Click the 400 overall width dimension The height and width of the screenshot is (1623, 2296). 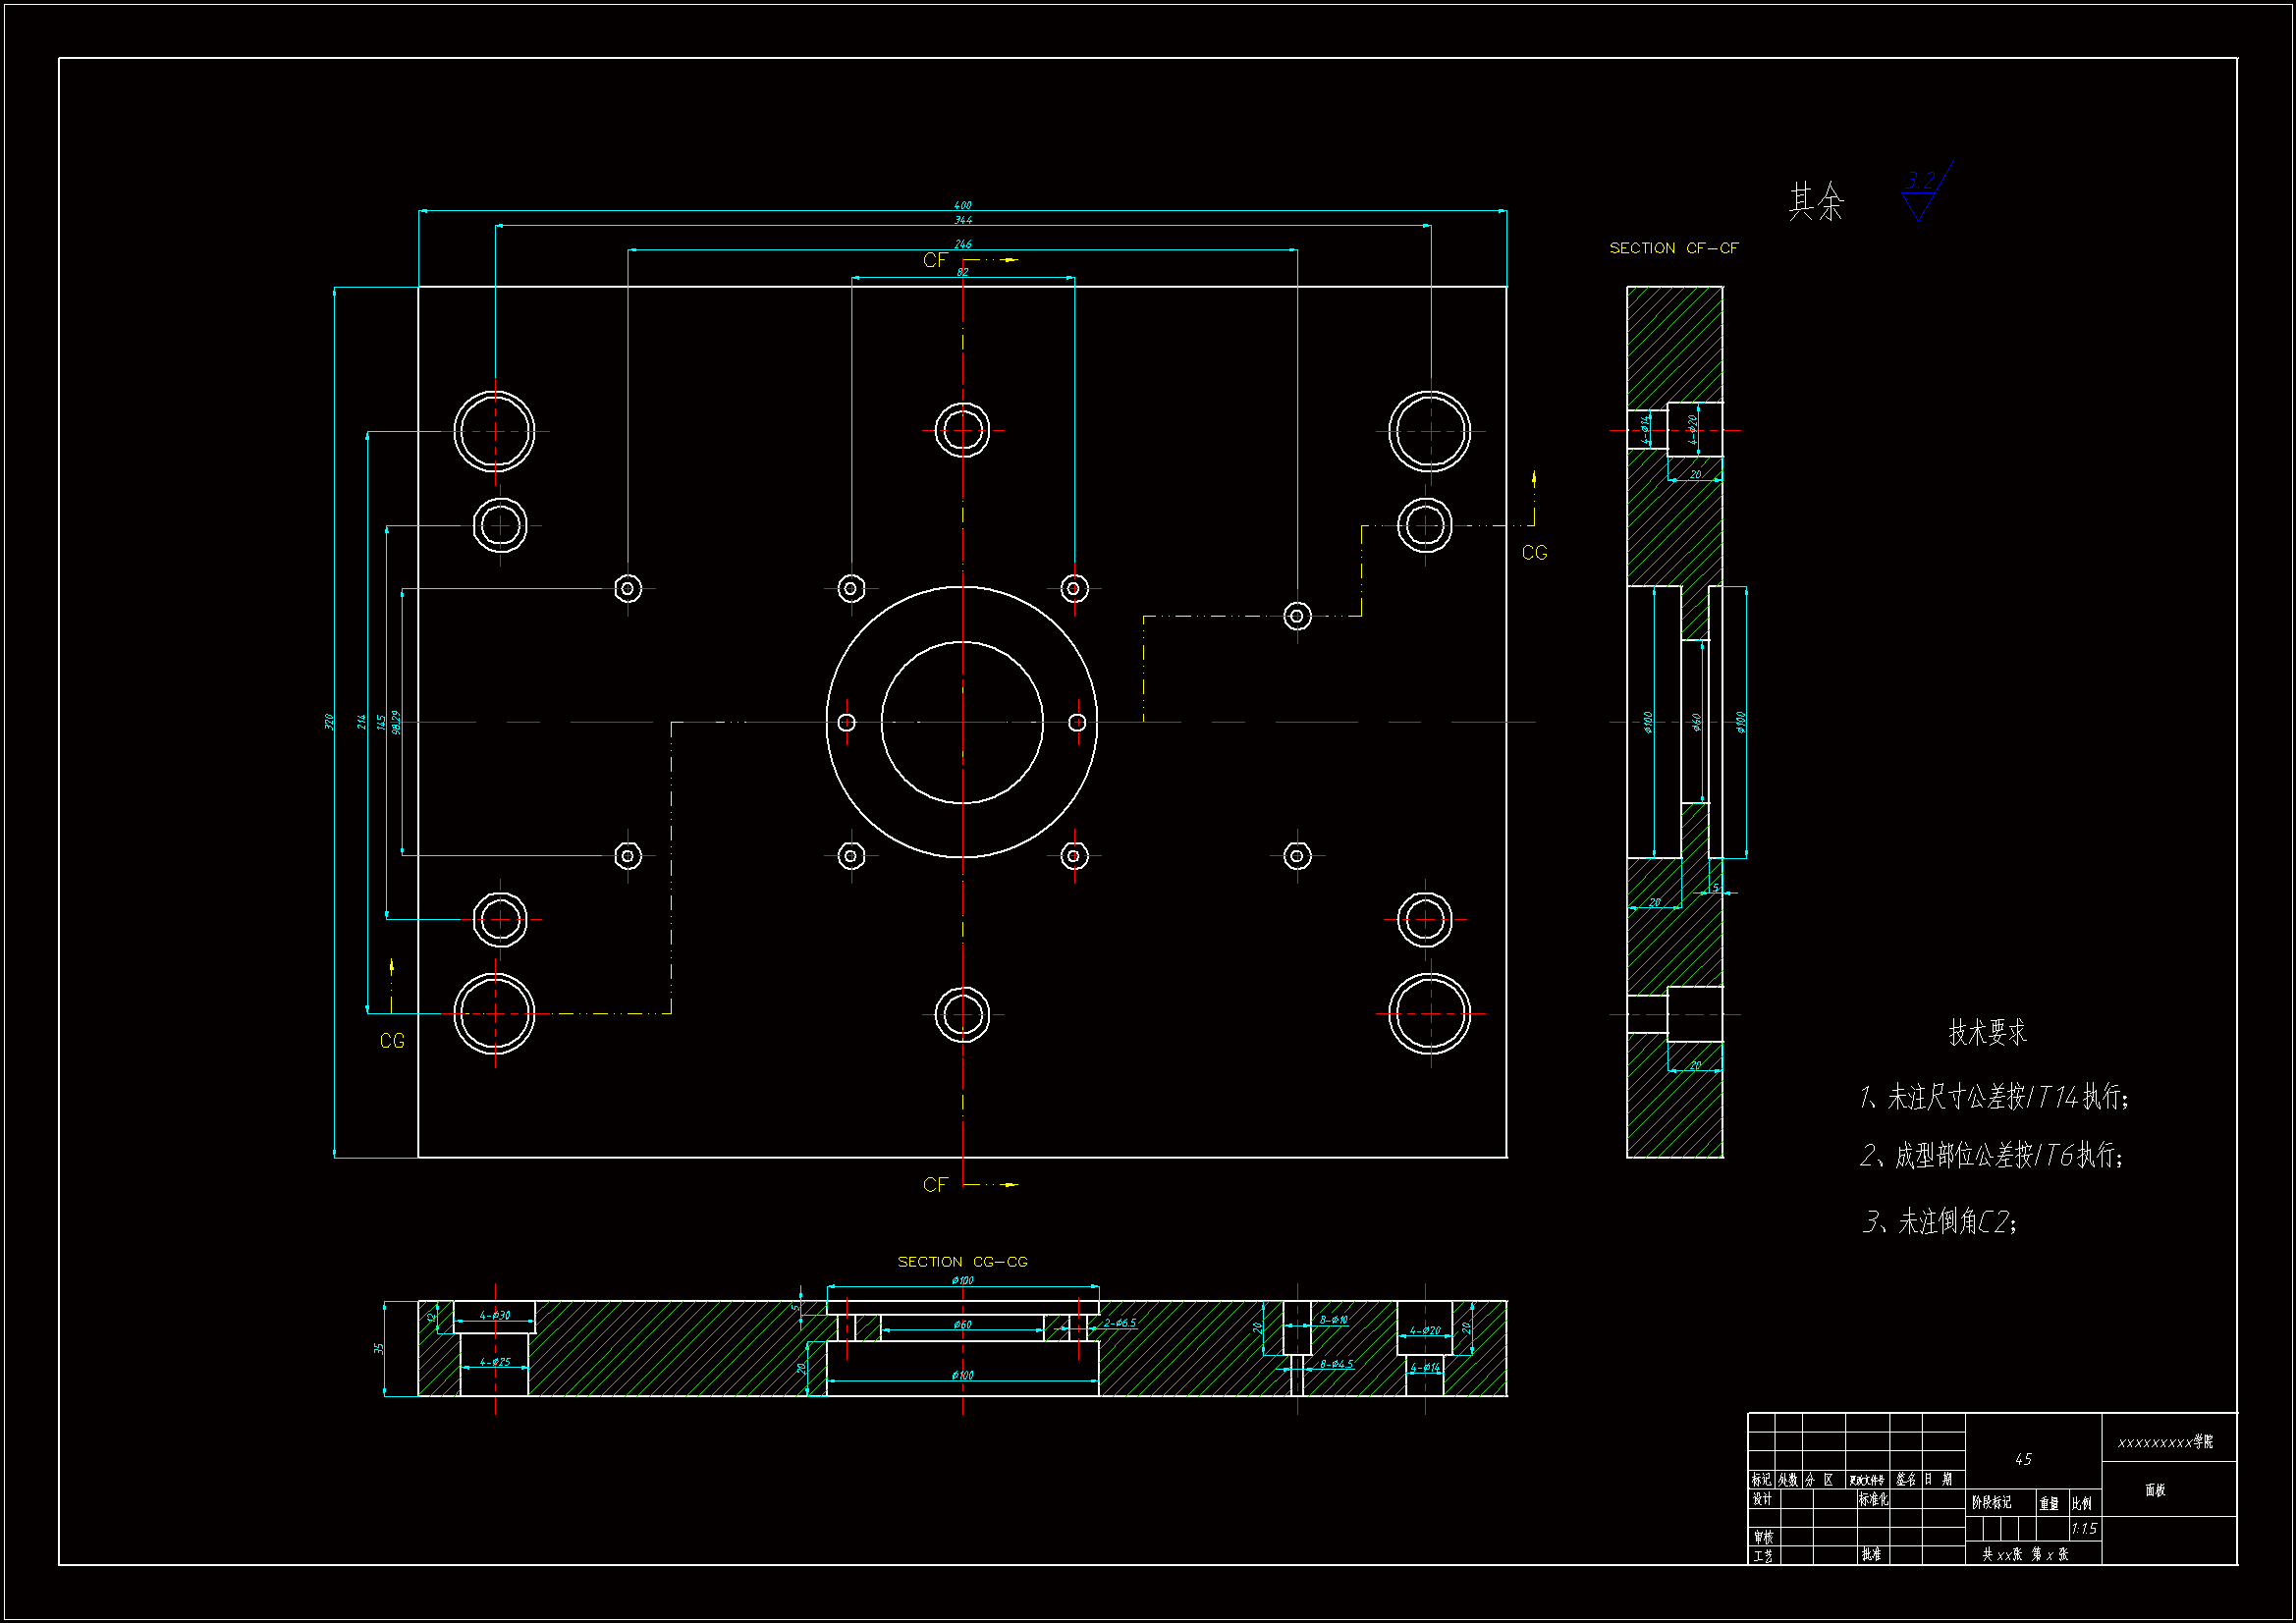(x=962, y=205)
